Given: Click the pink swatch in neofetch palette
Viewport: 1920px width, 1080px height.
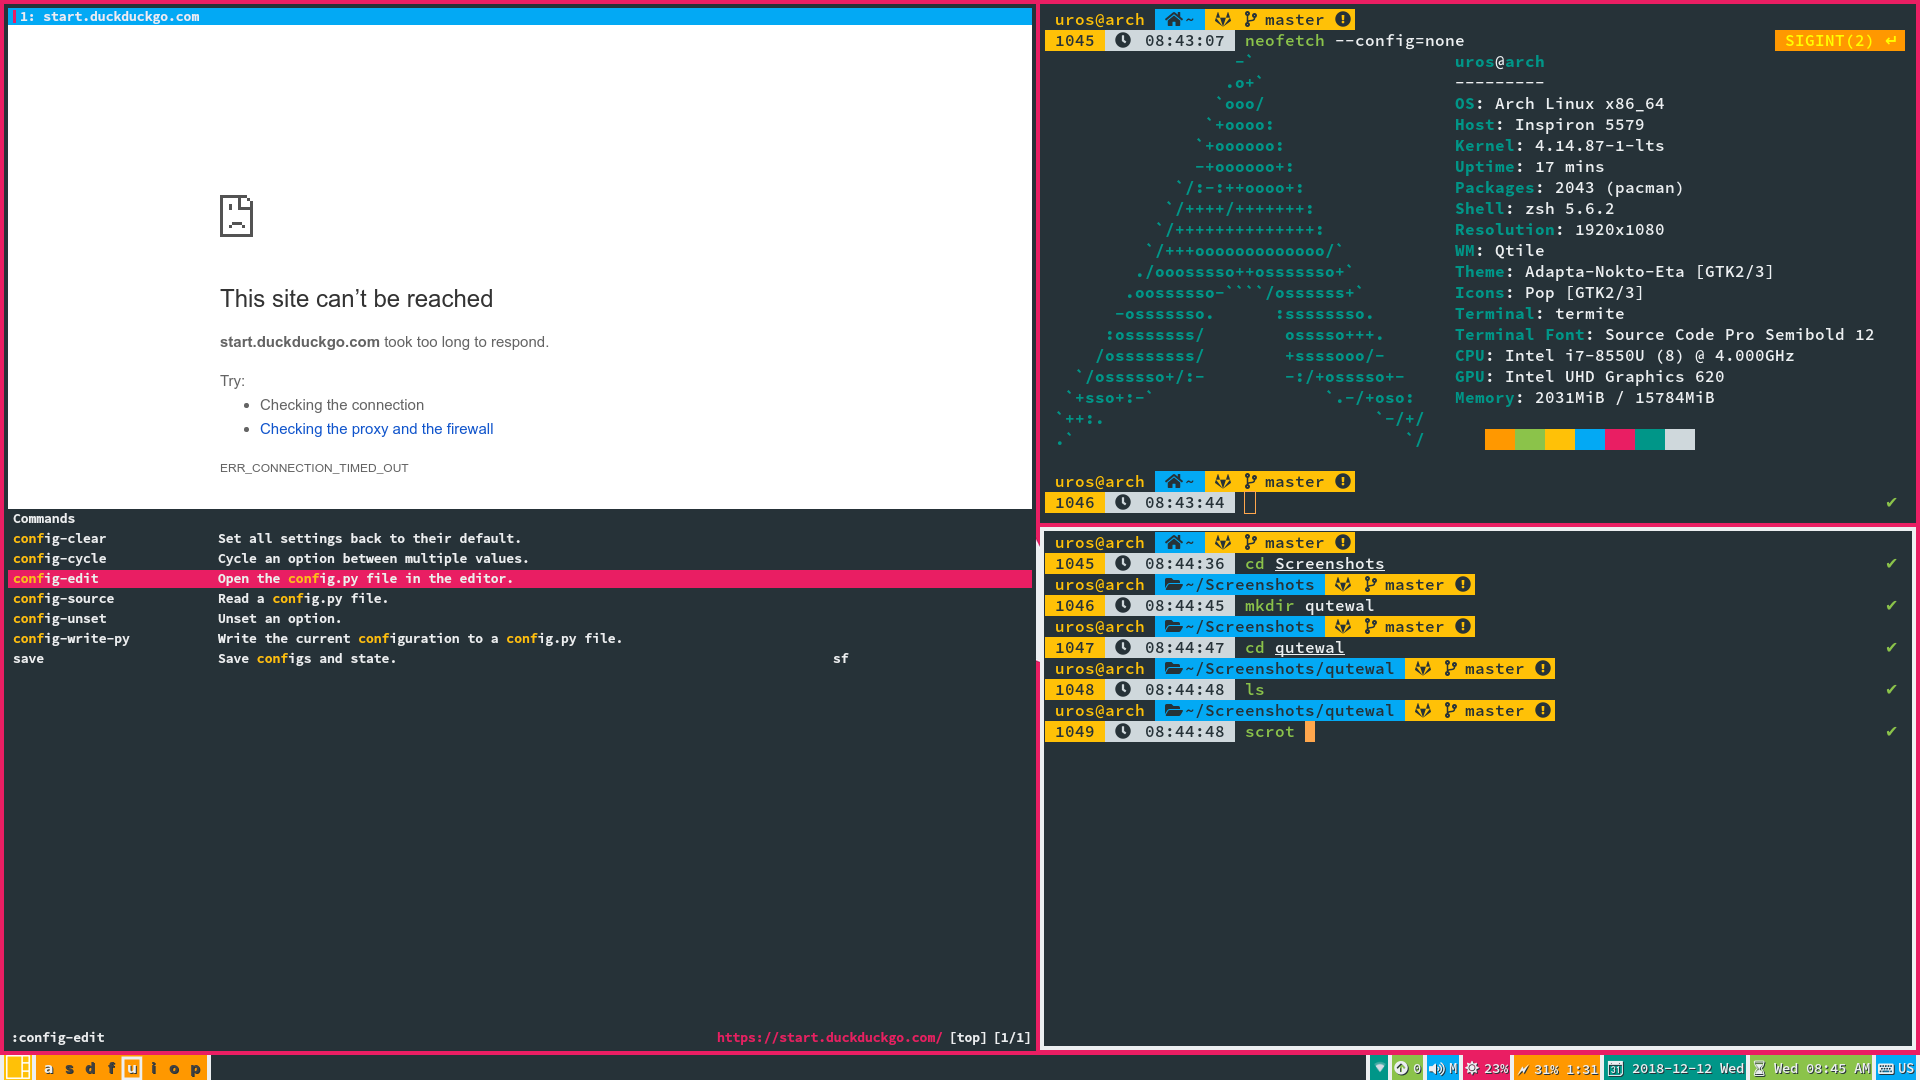Looking at the screenshot, I should [x=1619, y=439].
